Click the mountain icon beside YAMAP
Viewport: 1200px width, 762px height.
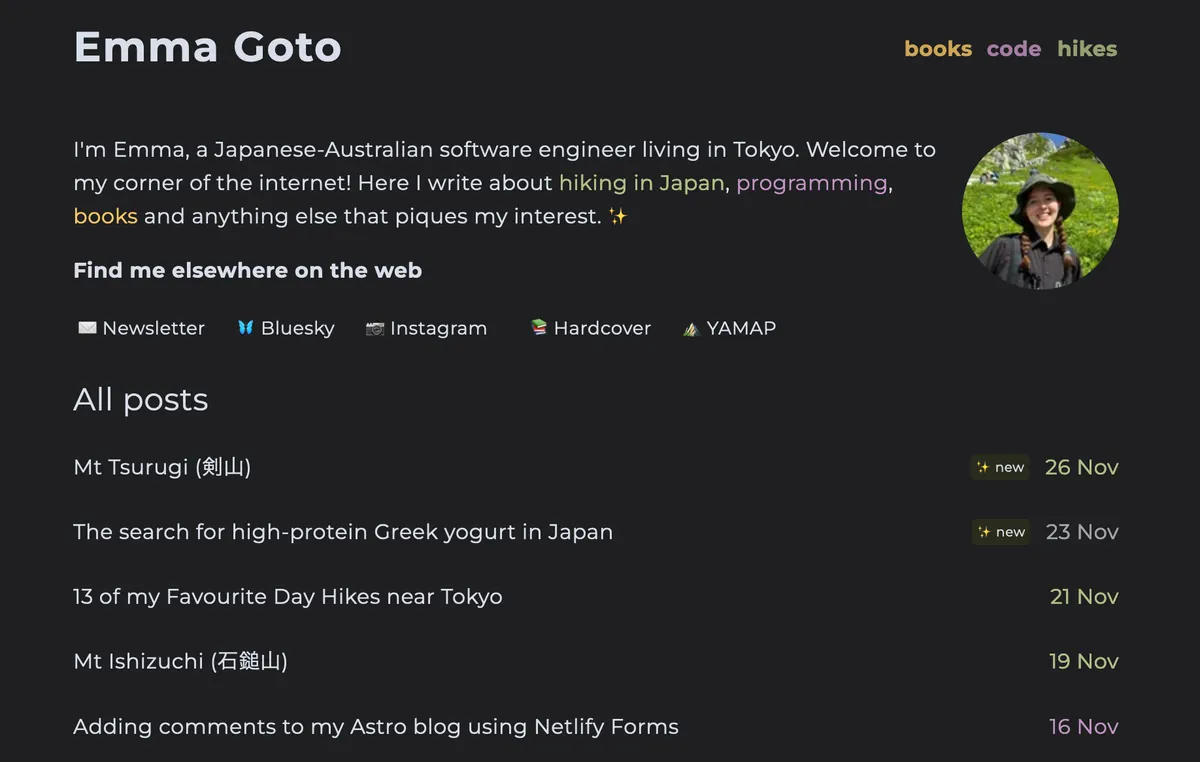click(x=690, y=328)
